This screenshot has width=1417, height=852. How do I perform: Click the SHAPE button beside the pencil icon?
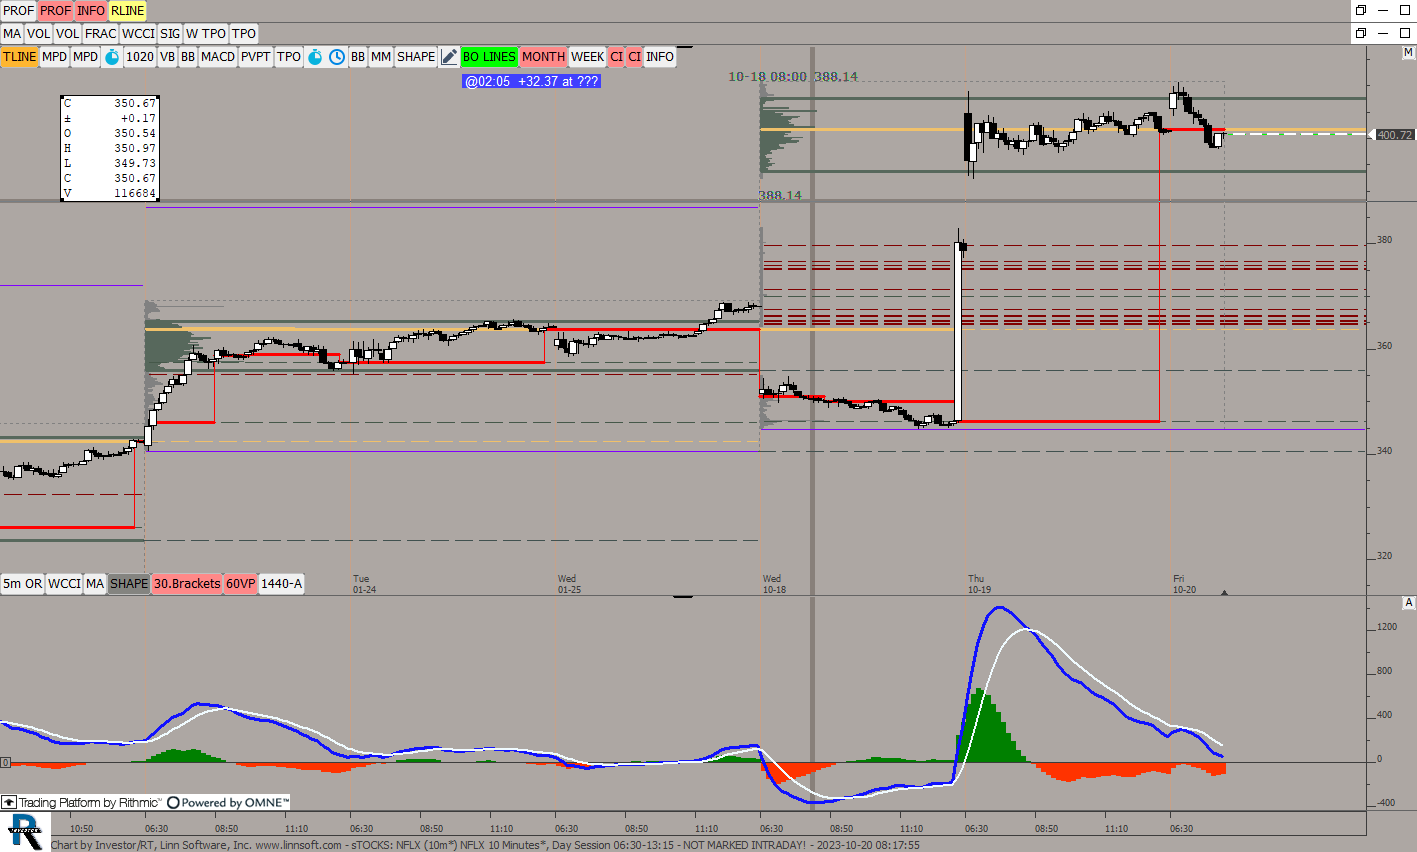416,57
